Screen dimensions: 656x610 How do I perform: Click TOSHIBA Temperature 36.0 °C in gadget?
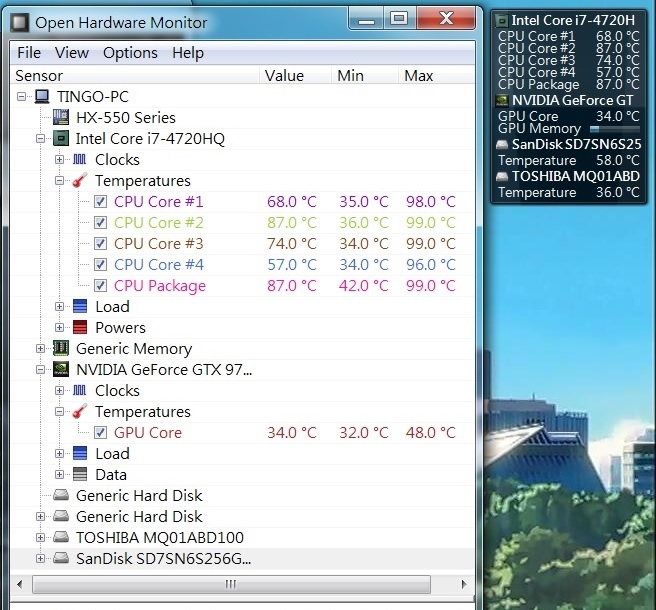coord(618,192)
